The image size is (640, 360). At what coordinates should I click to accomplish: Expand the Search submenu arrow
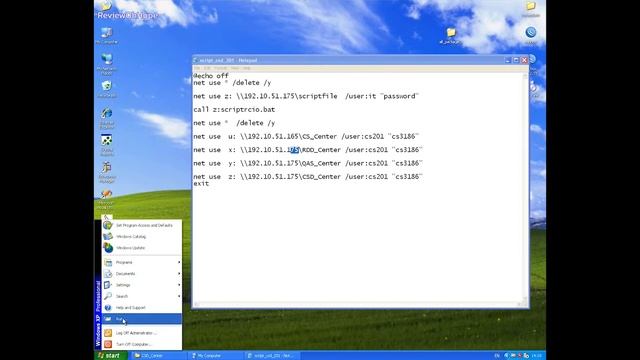click(x=179, y=296)
